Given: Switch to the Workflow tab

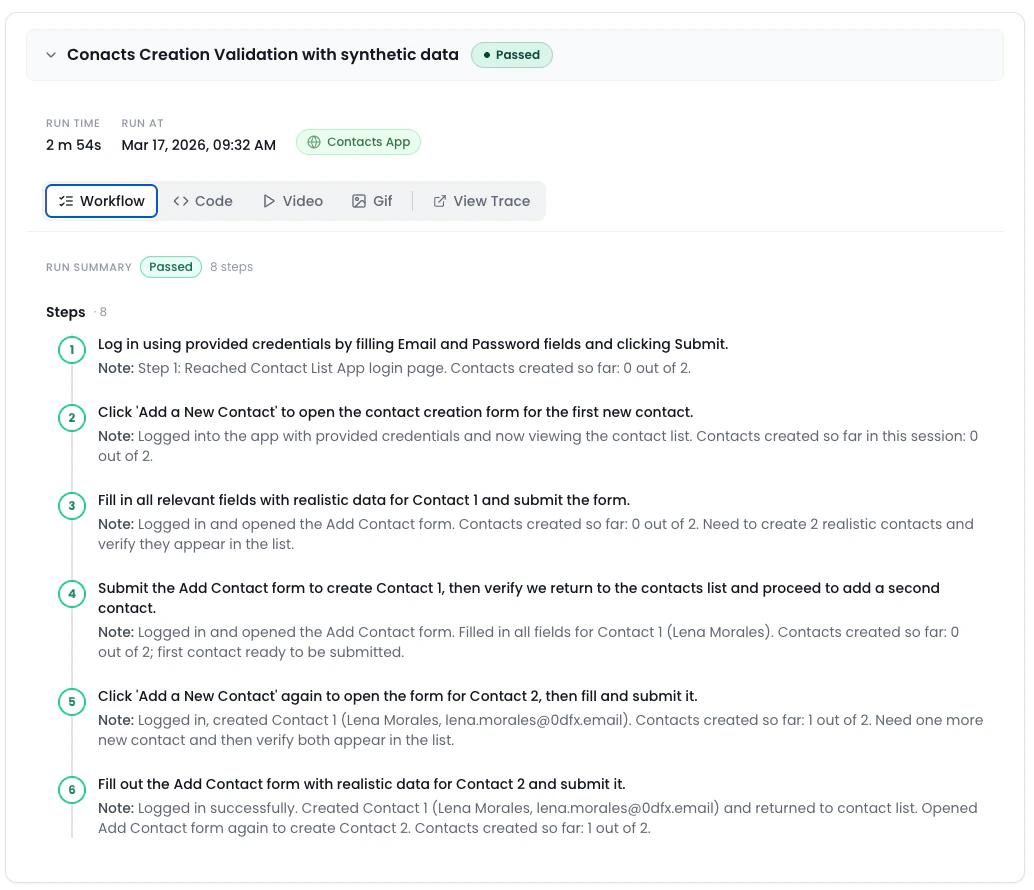Looking at the screenshot, I should coord(101,201).
